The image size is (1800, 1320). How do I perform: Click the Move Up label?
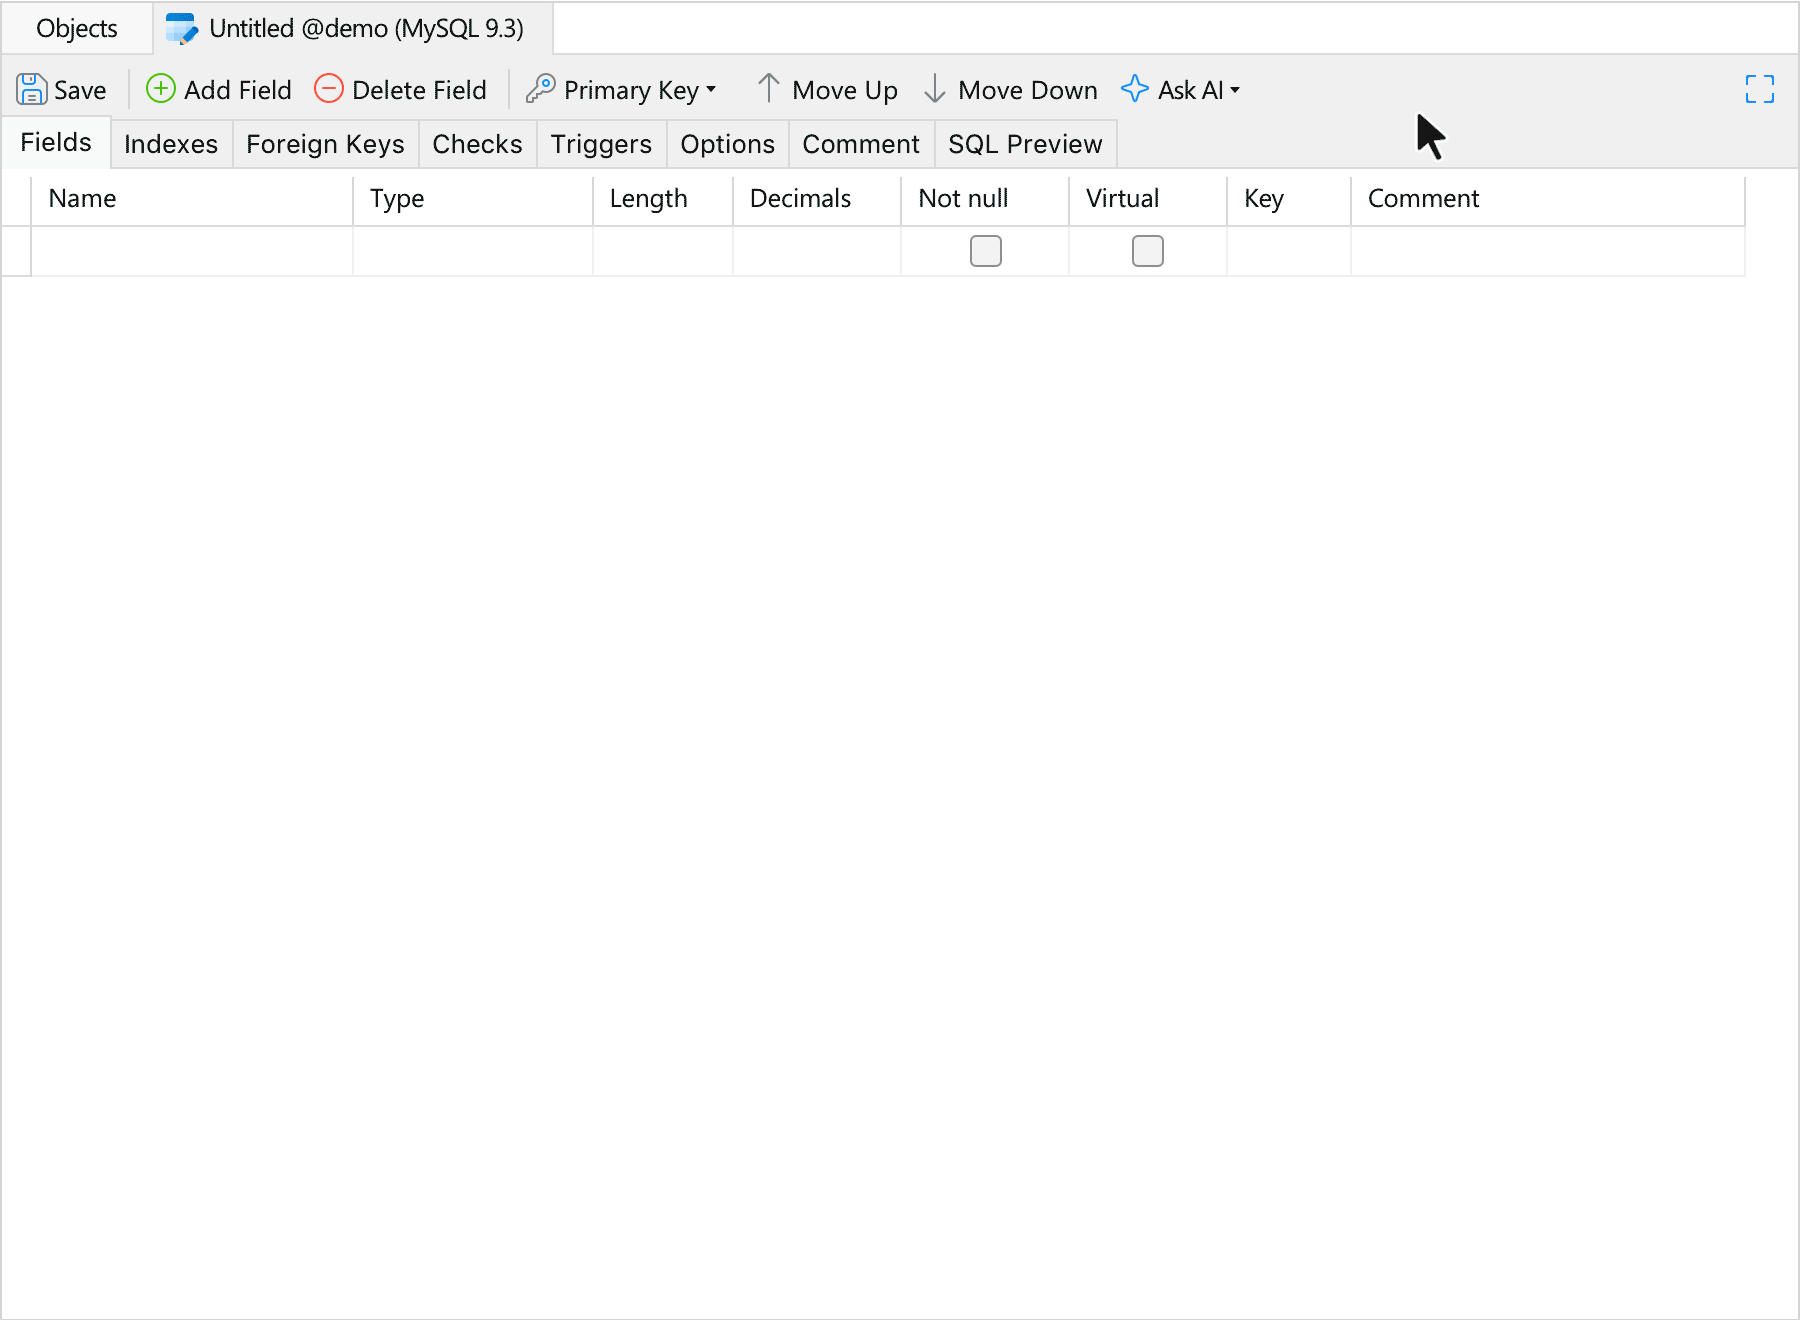[x=845, y=90]
